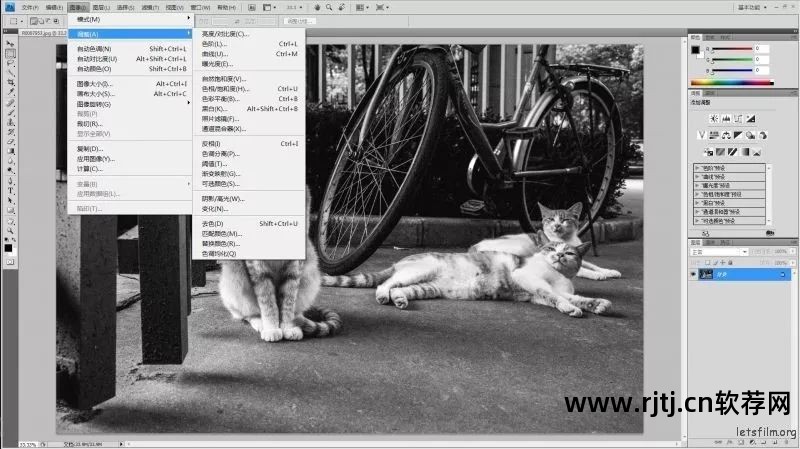Select '图像大小(I)...' in the Image menu
The width and height of the screenshot is (800, 449).
click(x=96, y=84)
